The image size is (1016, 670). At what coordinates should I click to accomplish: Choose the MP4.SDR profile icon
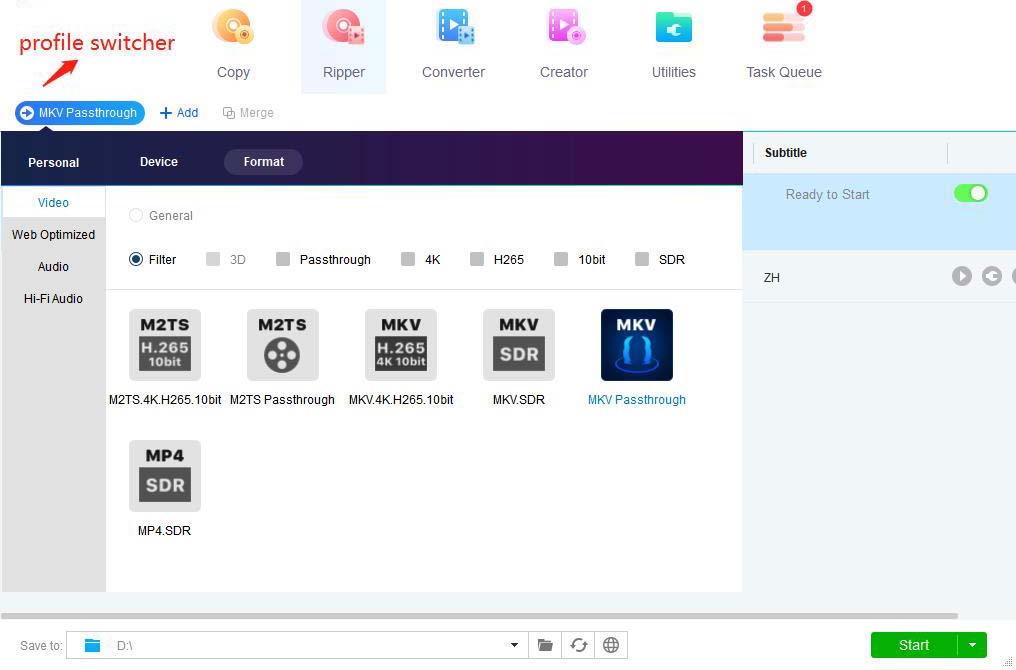pyautogui.click(x=165, y=476)
